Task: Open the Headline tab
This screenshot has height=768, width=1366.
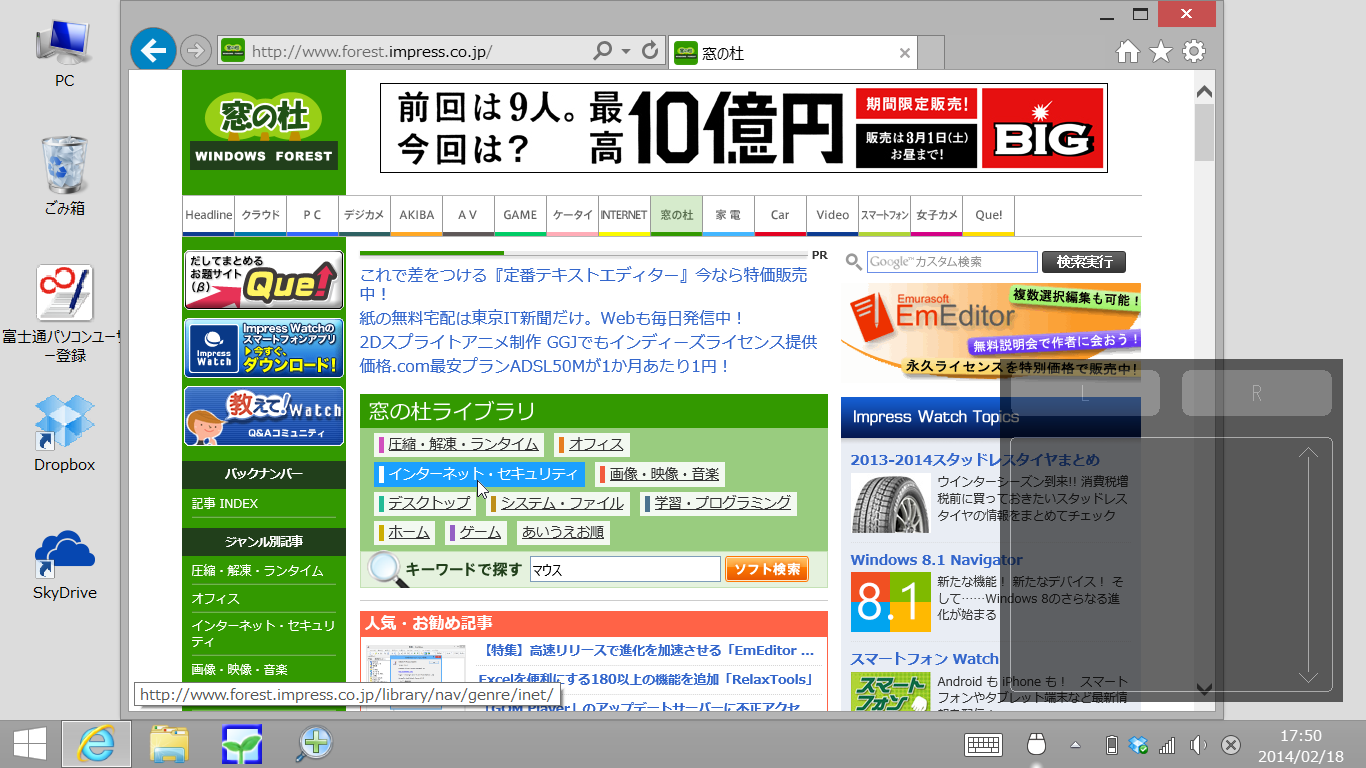Action: click(207, 214)
